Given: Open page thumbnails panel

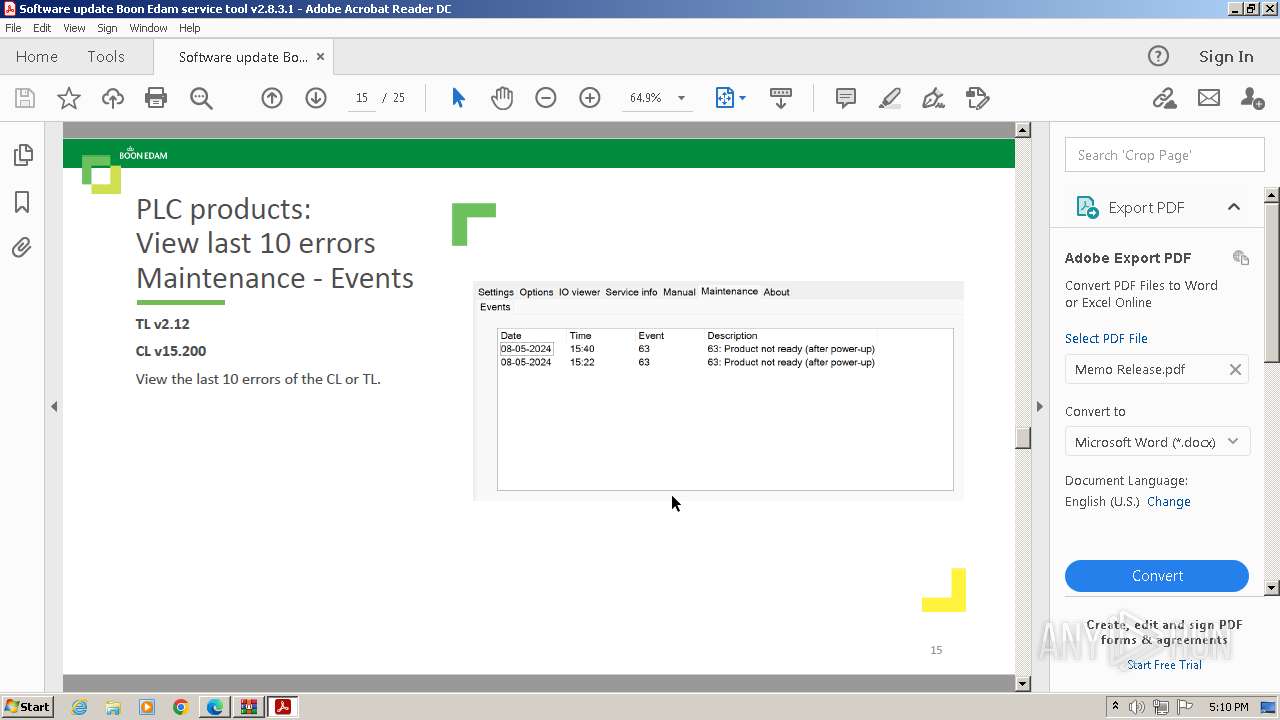Looking at the screenshot, I should (22, 155).
